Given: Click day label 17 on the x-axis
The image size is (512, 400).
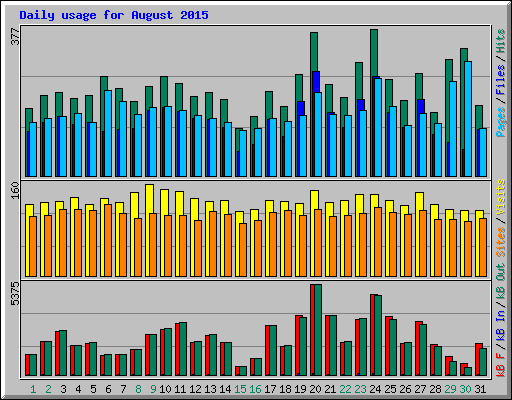Looking at the screenshot, I should [270, 389].
